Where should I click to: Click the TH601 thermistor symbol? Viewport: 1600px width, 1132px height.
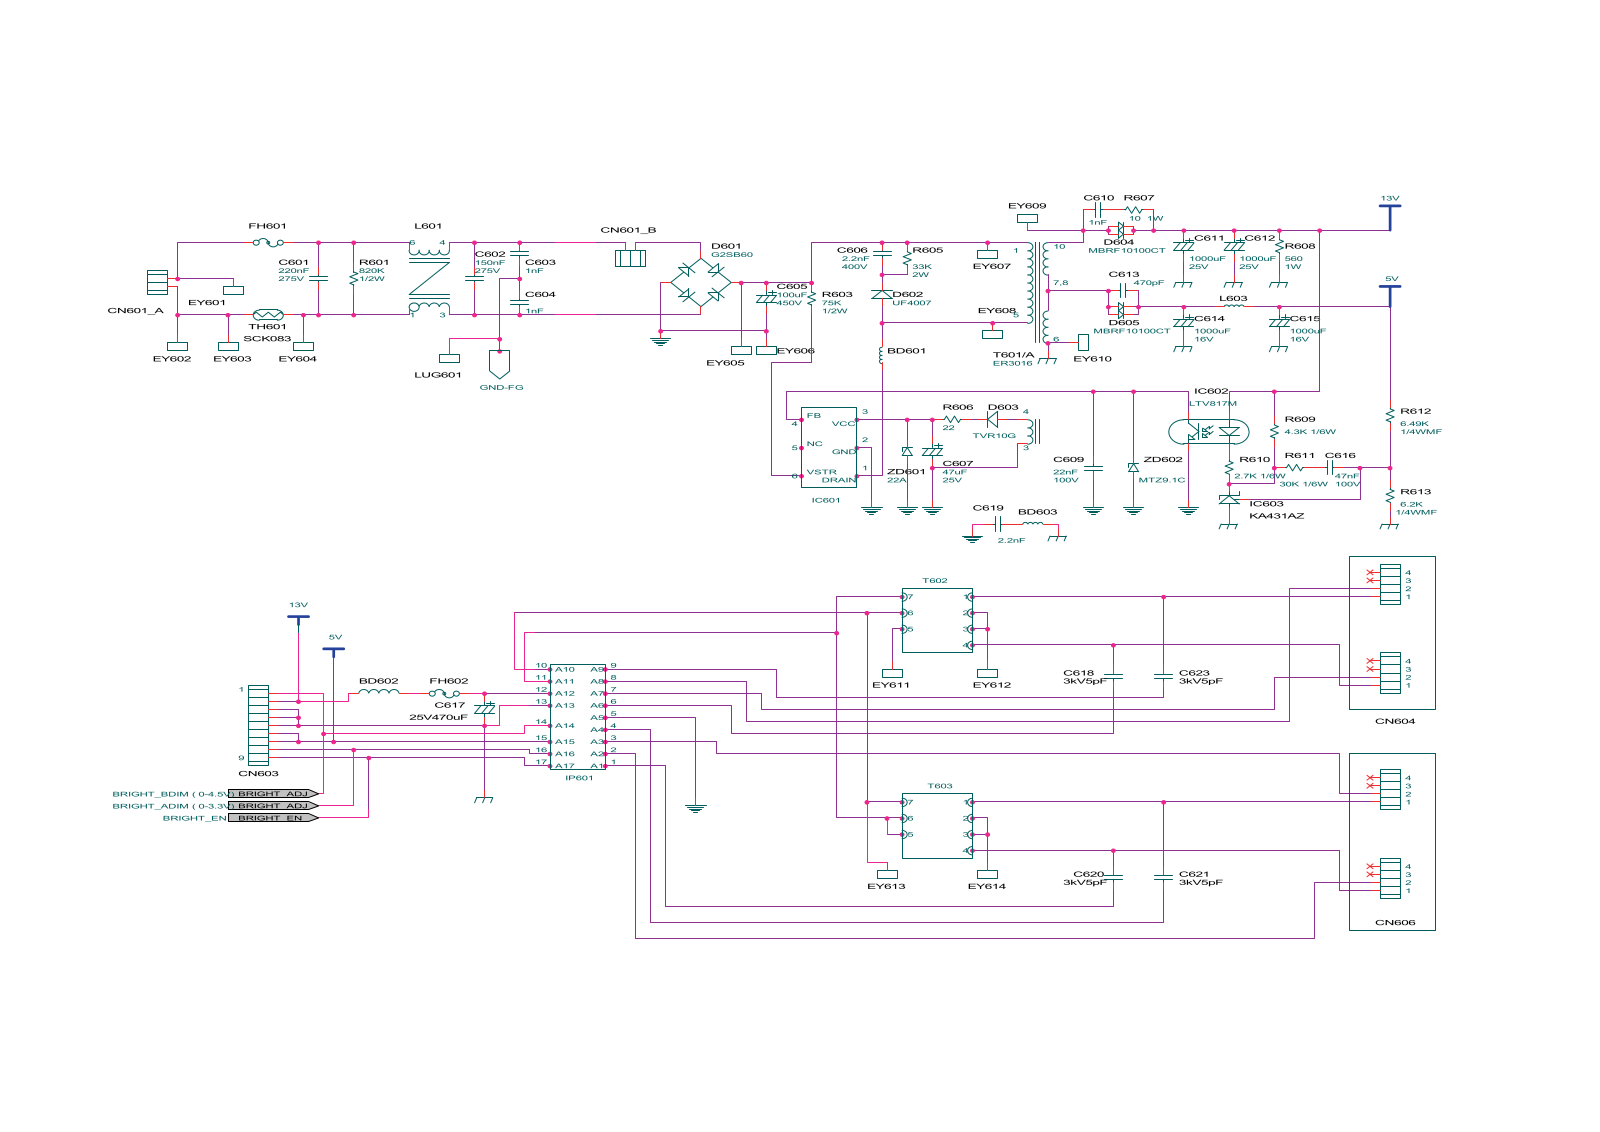pos(268,314)
